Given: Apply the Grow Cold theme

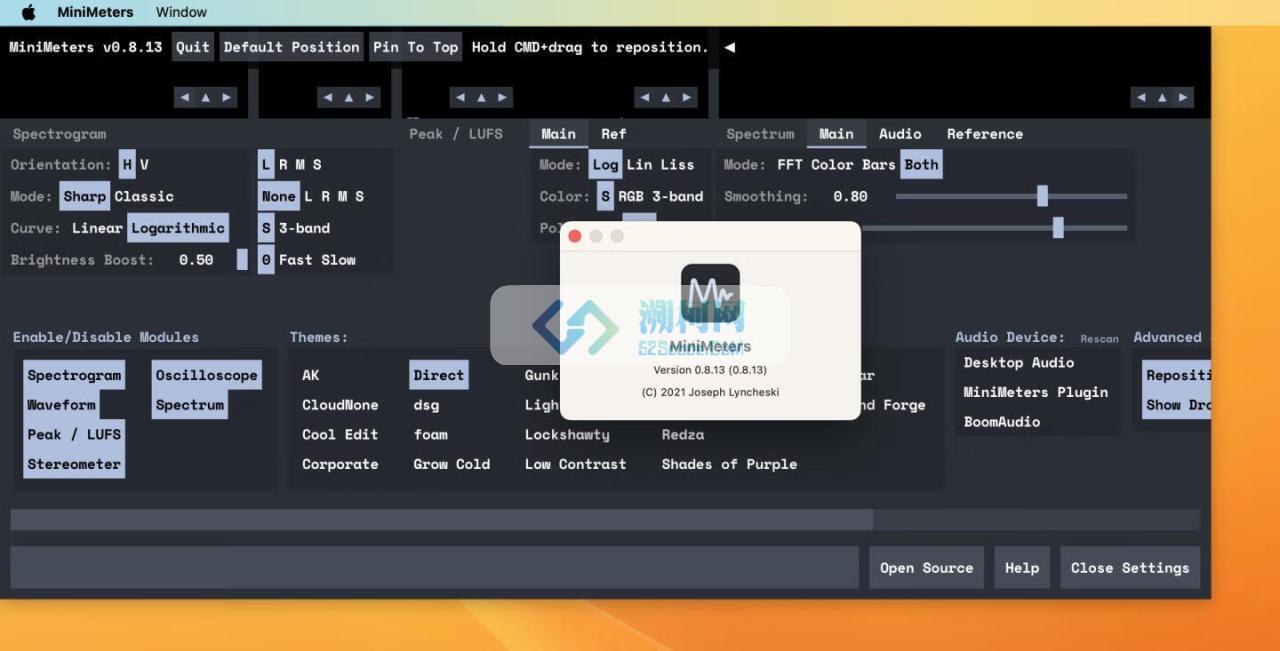Looking at the screenshot, I should point(452,464).
